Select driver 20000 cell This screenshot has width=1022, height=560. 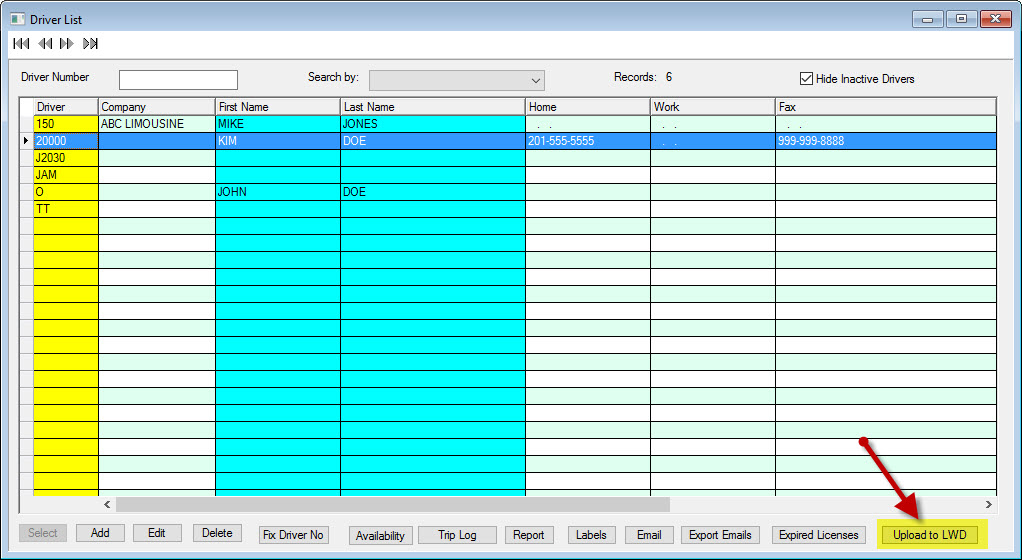pyautogui.click(x=66, y=141)
